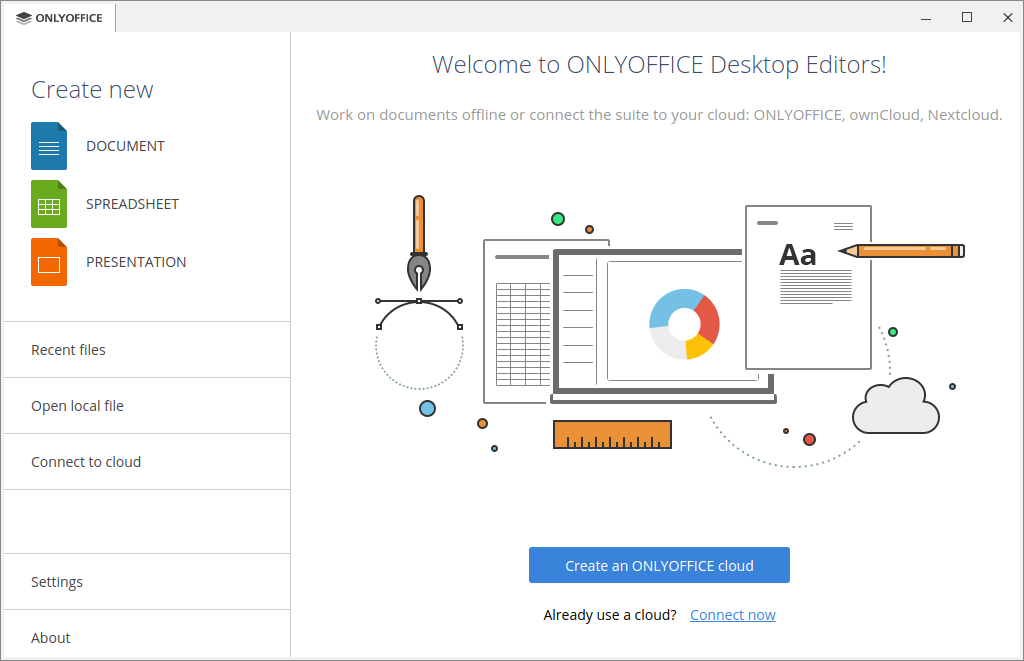
Task: Click Create an ONLYOFFICE cloud button
Action: [660, 565]
